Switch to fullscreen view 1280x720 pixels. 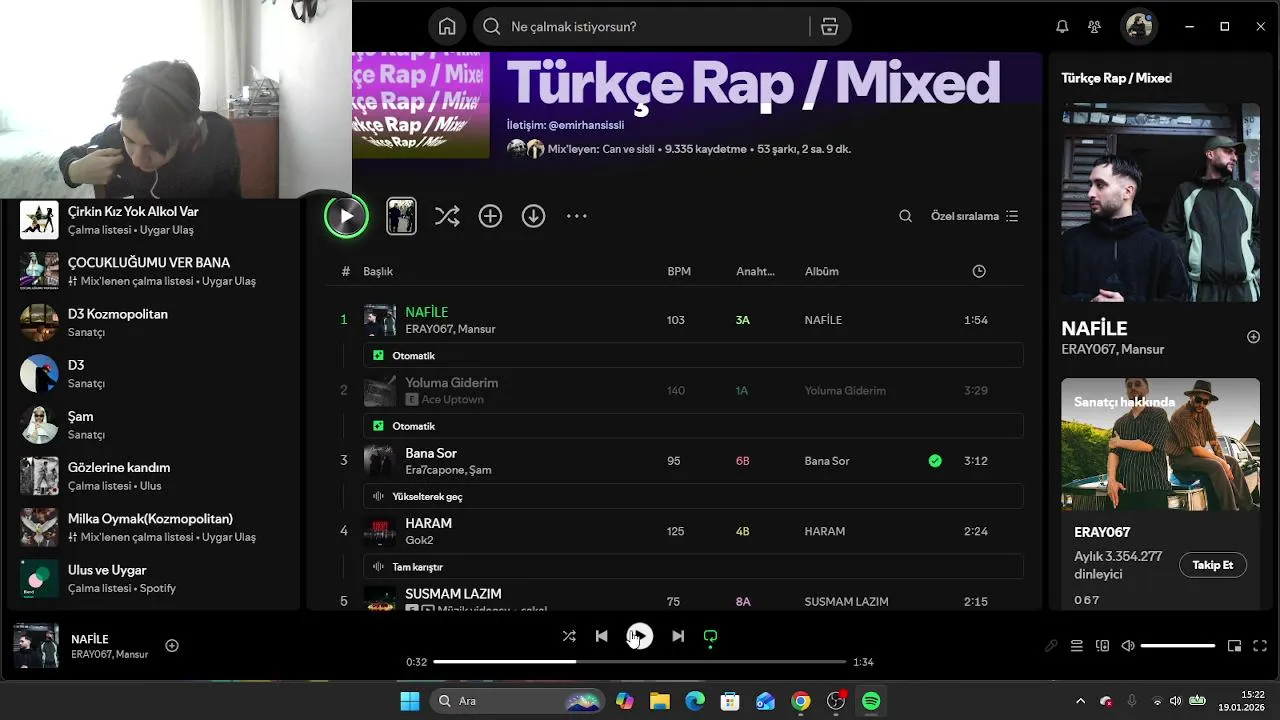tap(1260, 646)
